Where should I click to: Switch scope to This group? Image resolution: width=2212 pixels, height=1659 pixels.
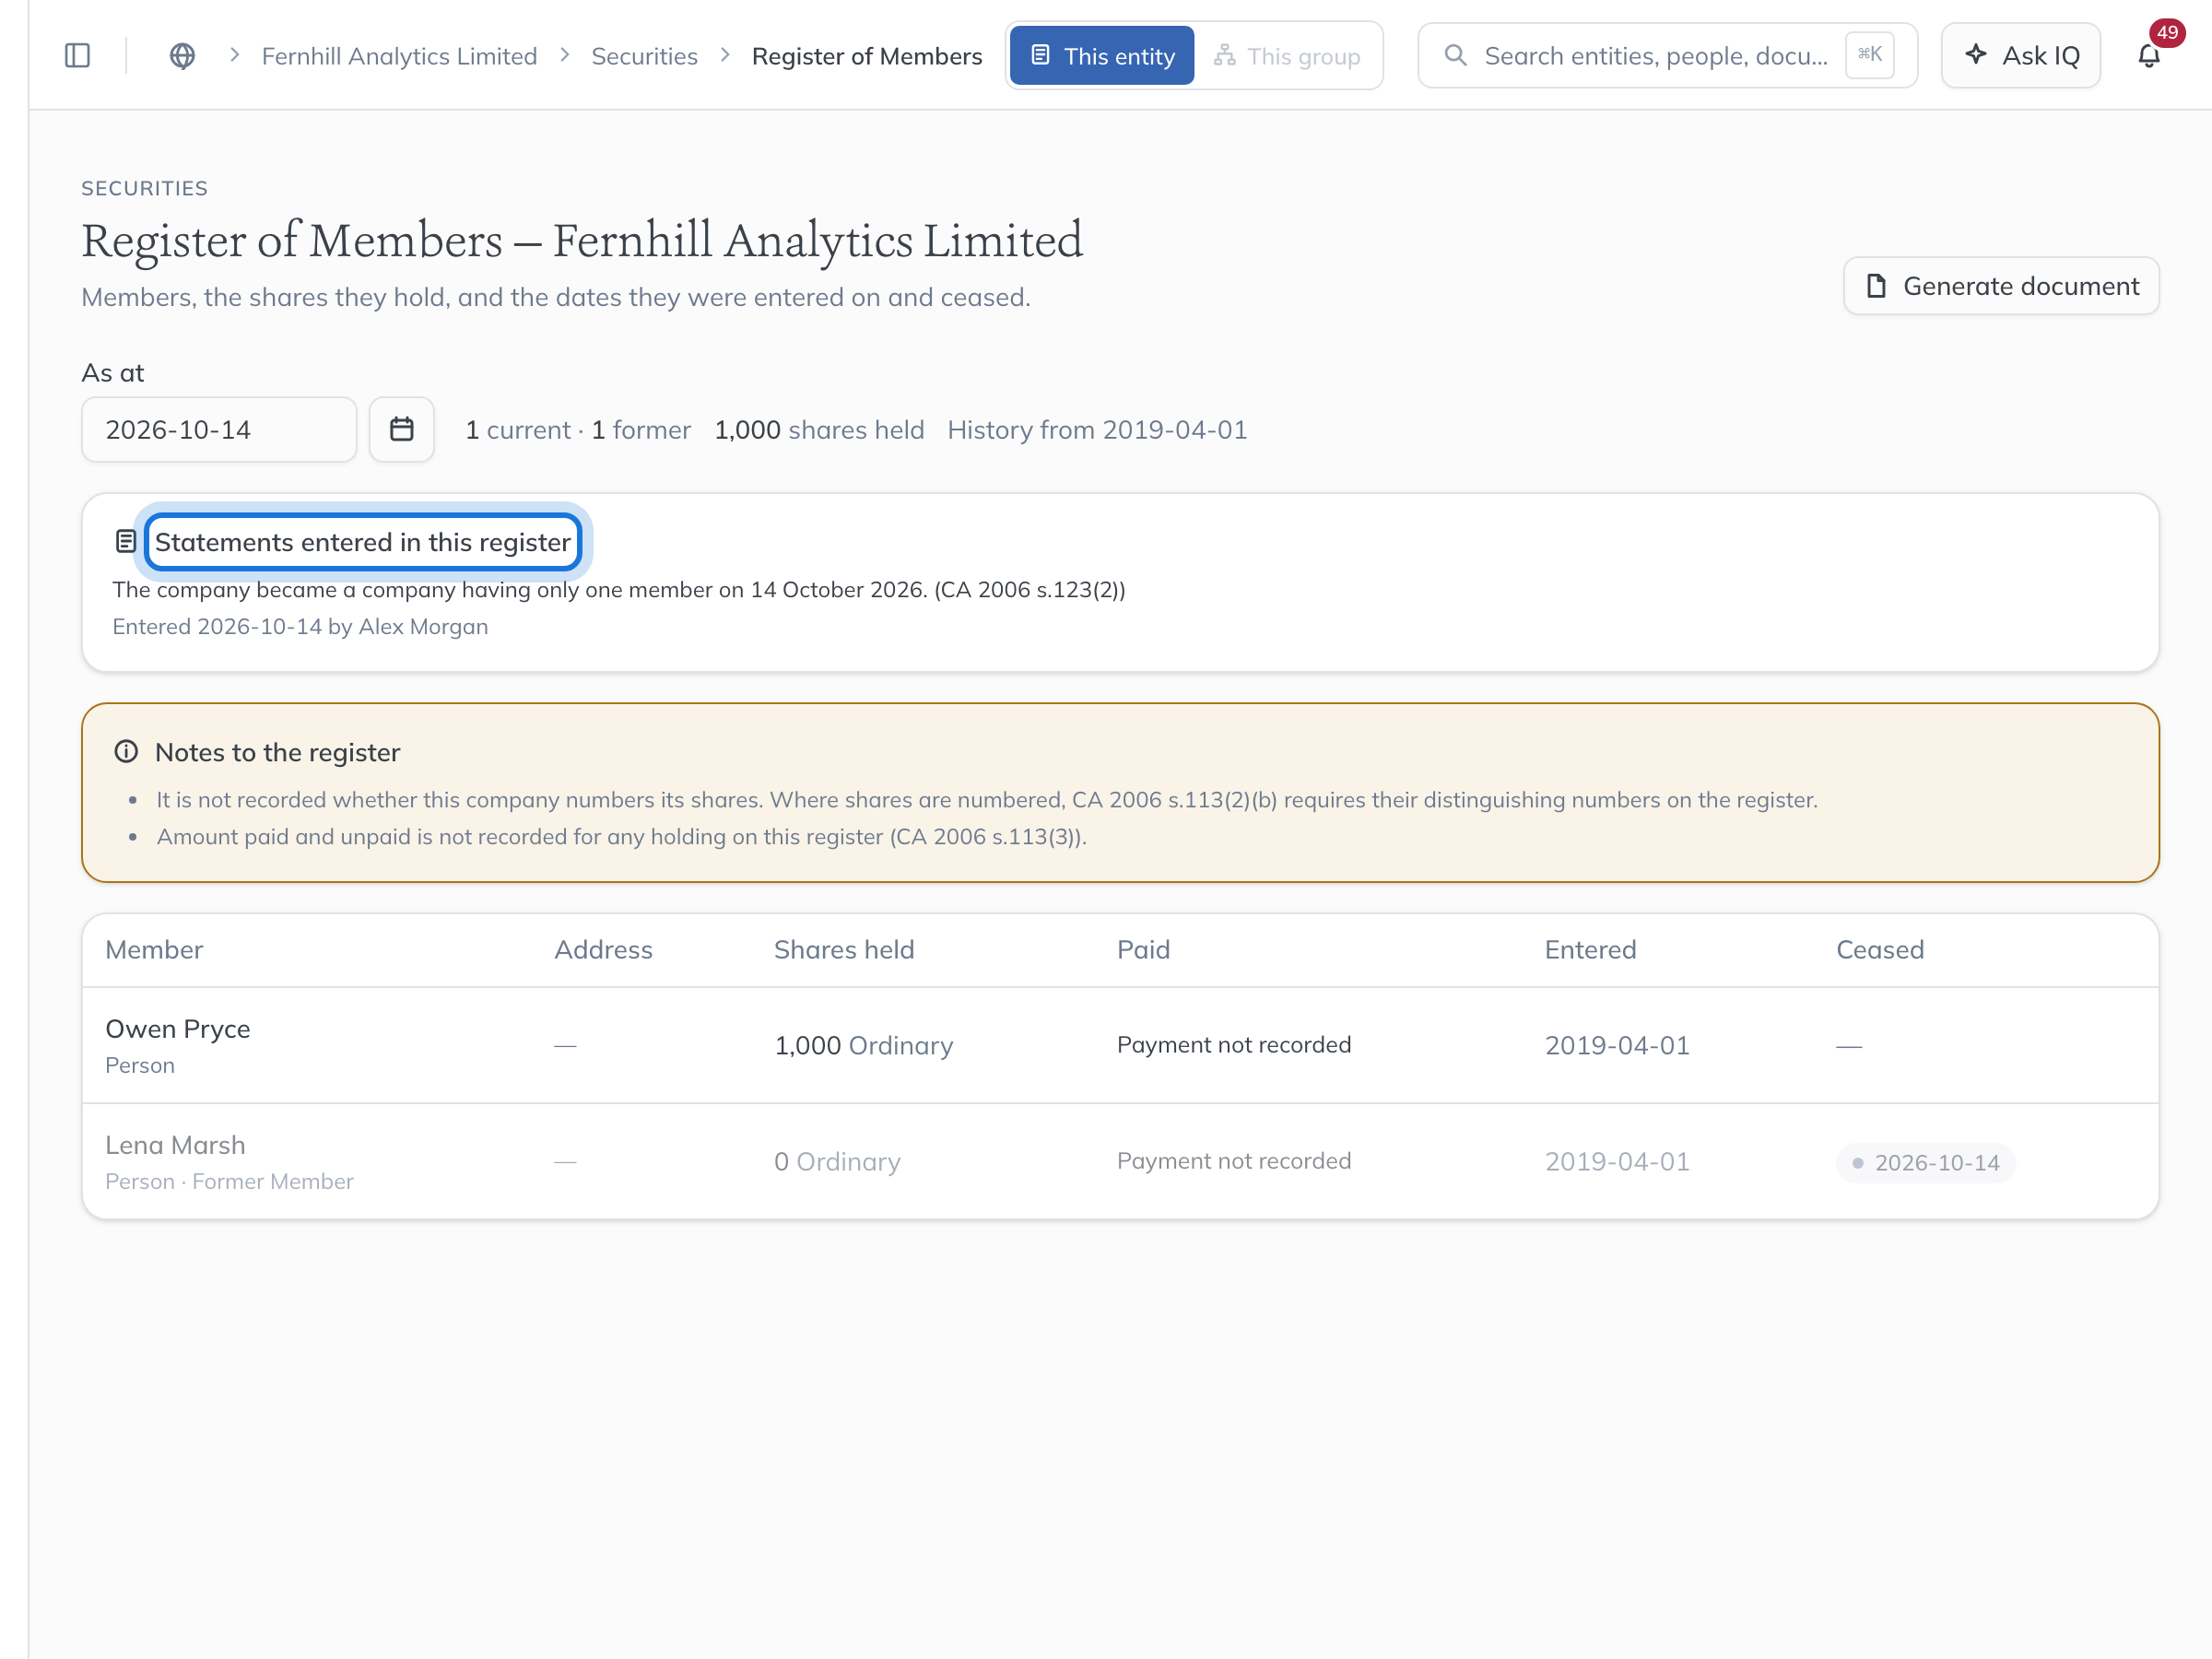(1288, 56)
